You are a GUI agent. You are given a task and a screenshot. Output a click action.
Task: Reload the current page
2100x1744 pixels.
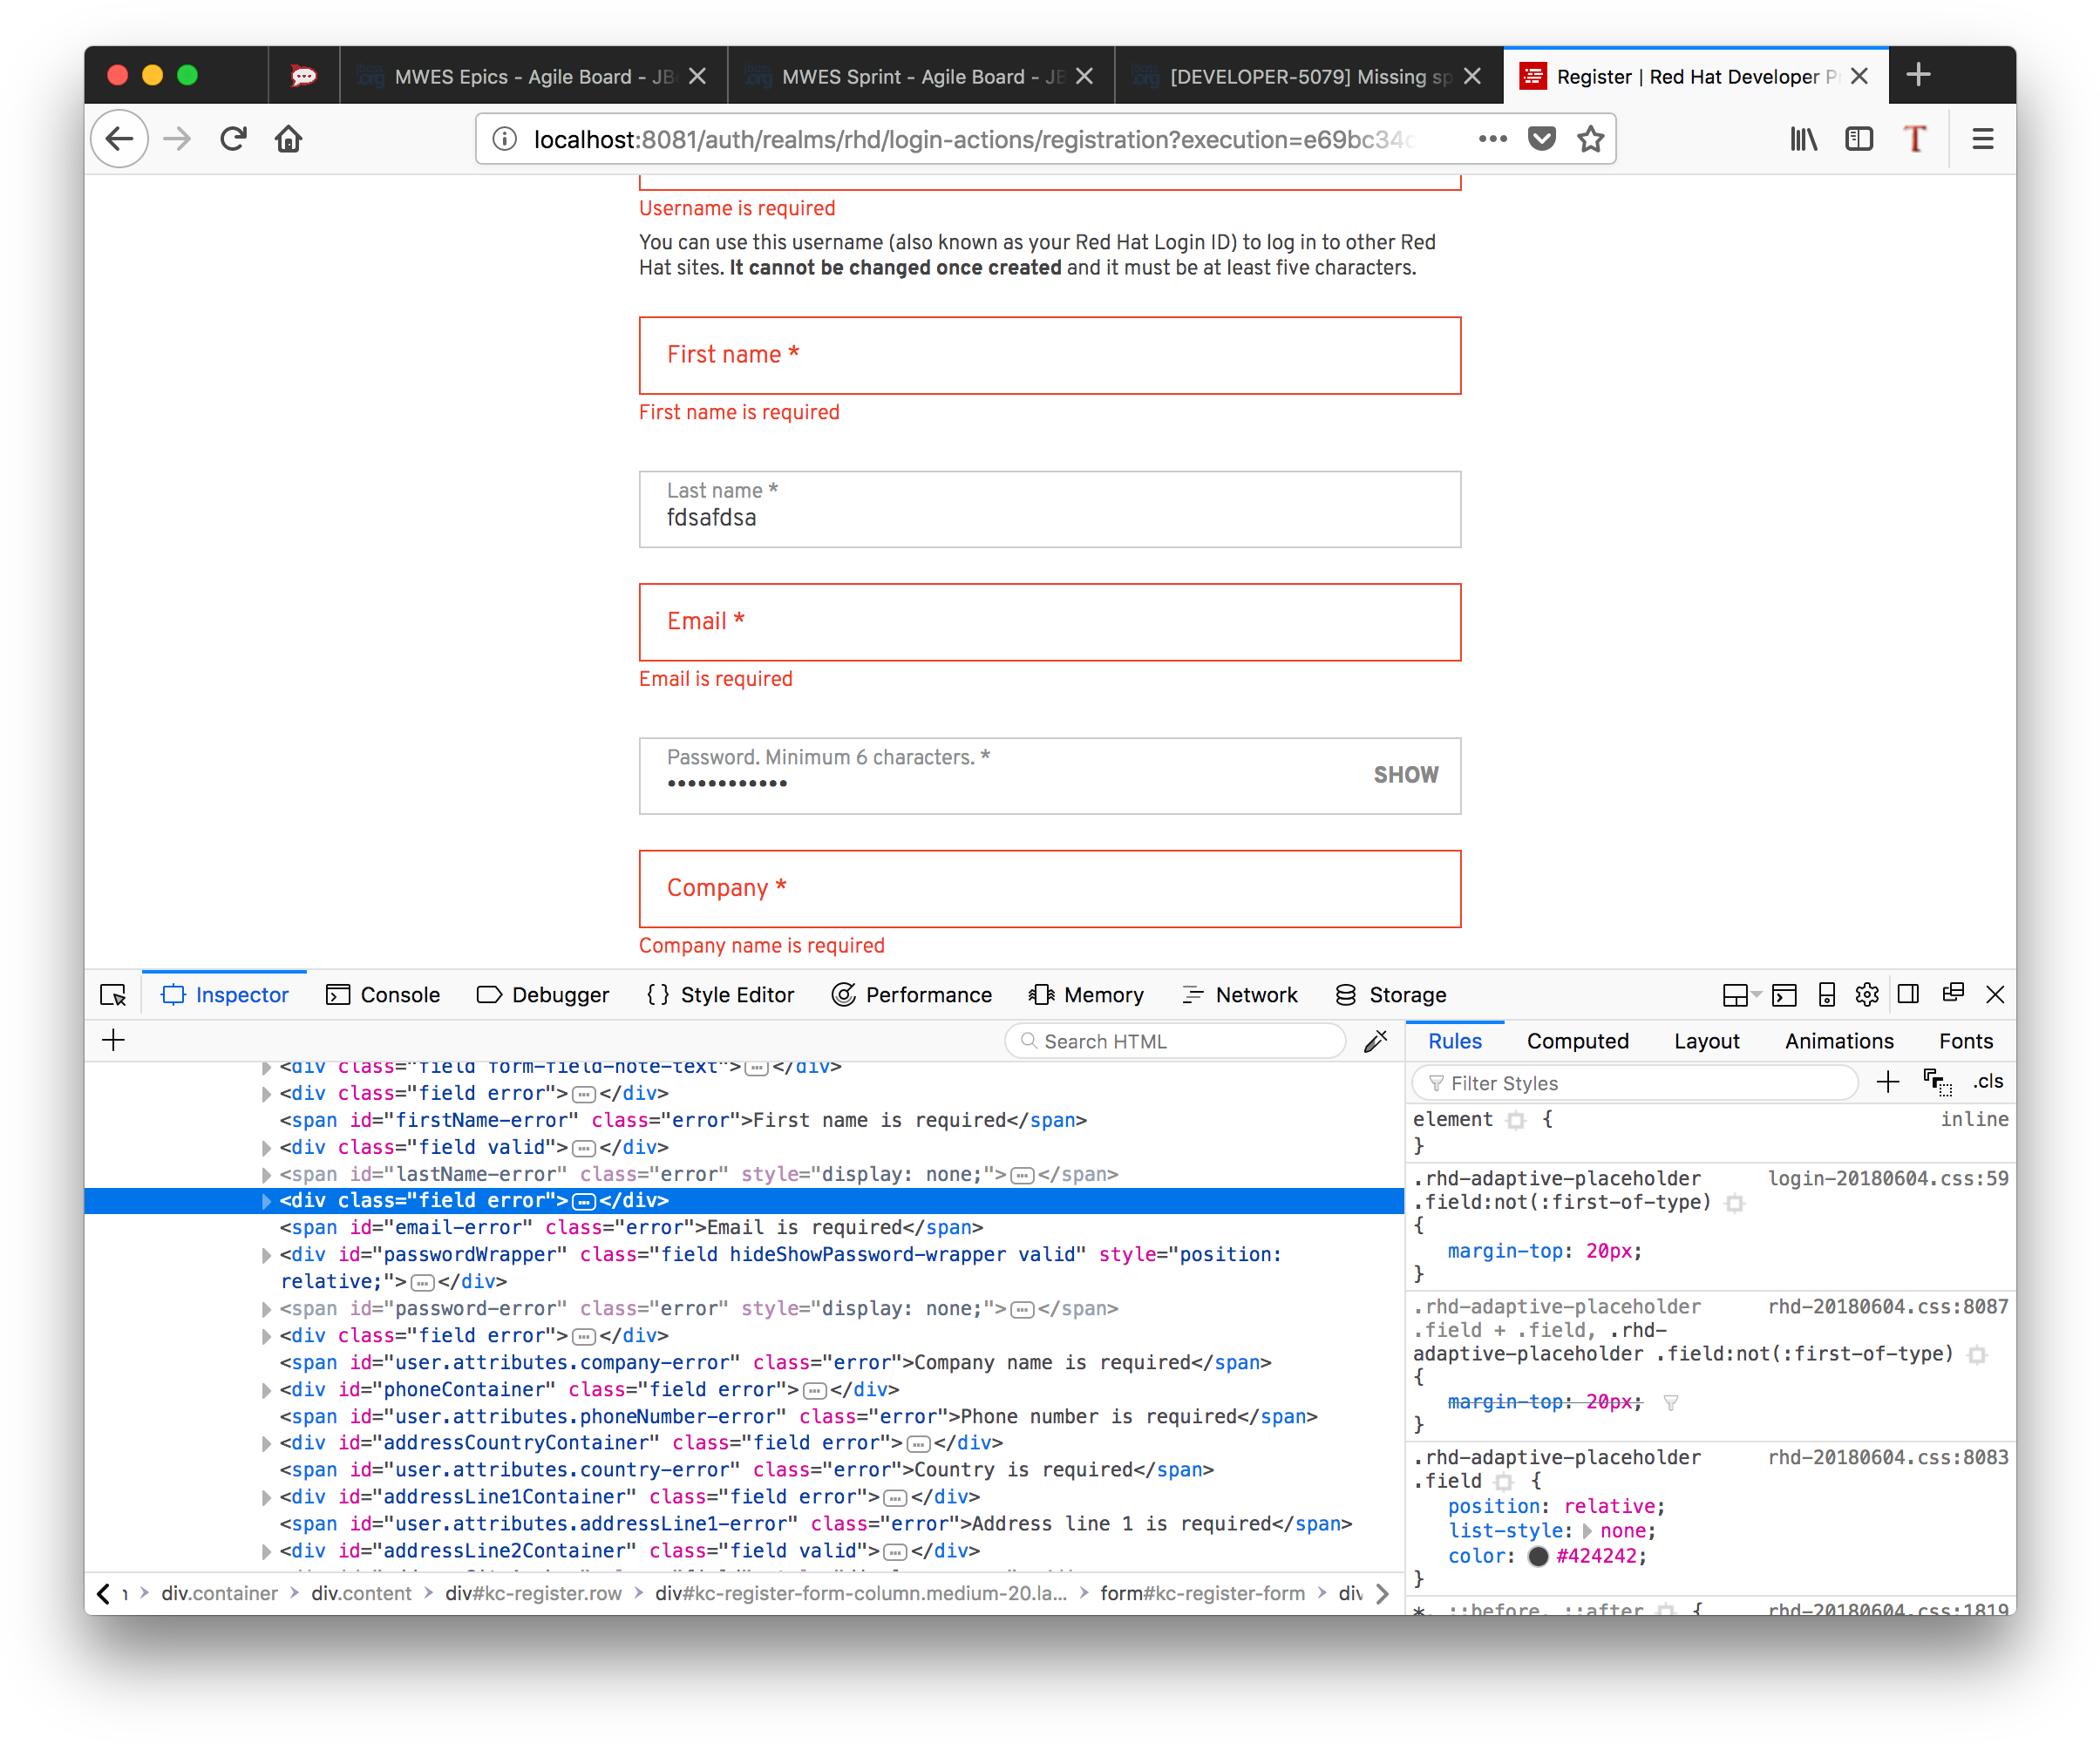(233, 139)
